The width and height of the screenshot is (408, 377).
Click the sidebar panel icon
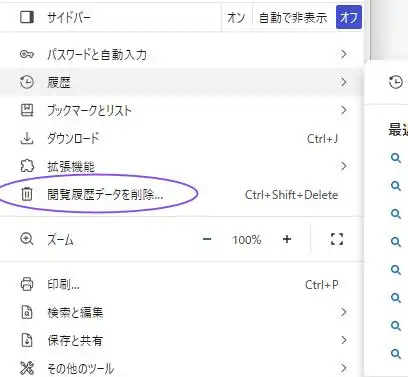pyautogui.click(x=27, y=17)
